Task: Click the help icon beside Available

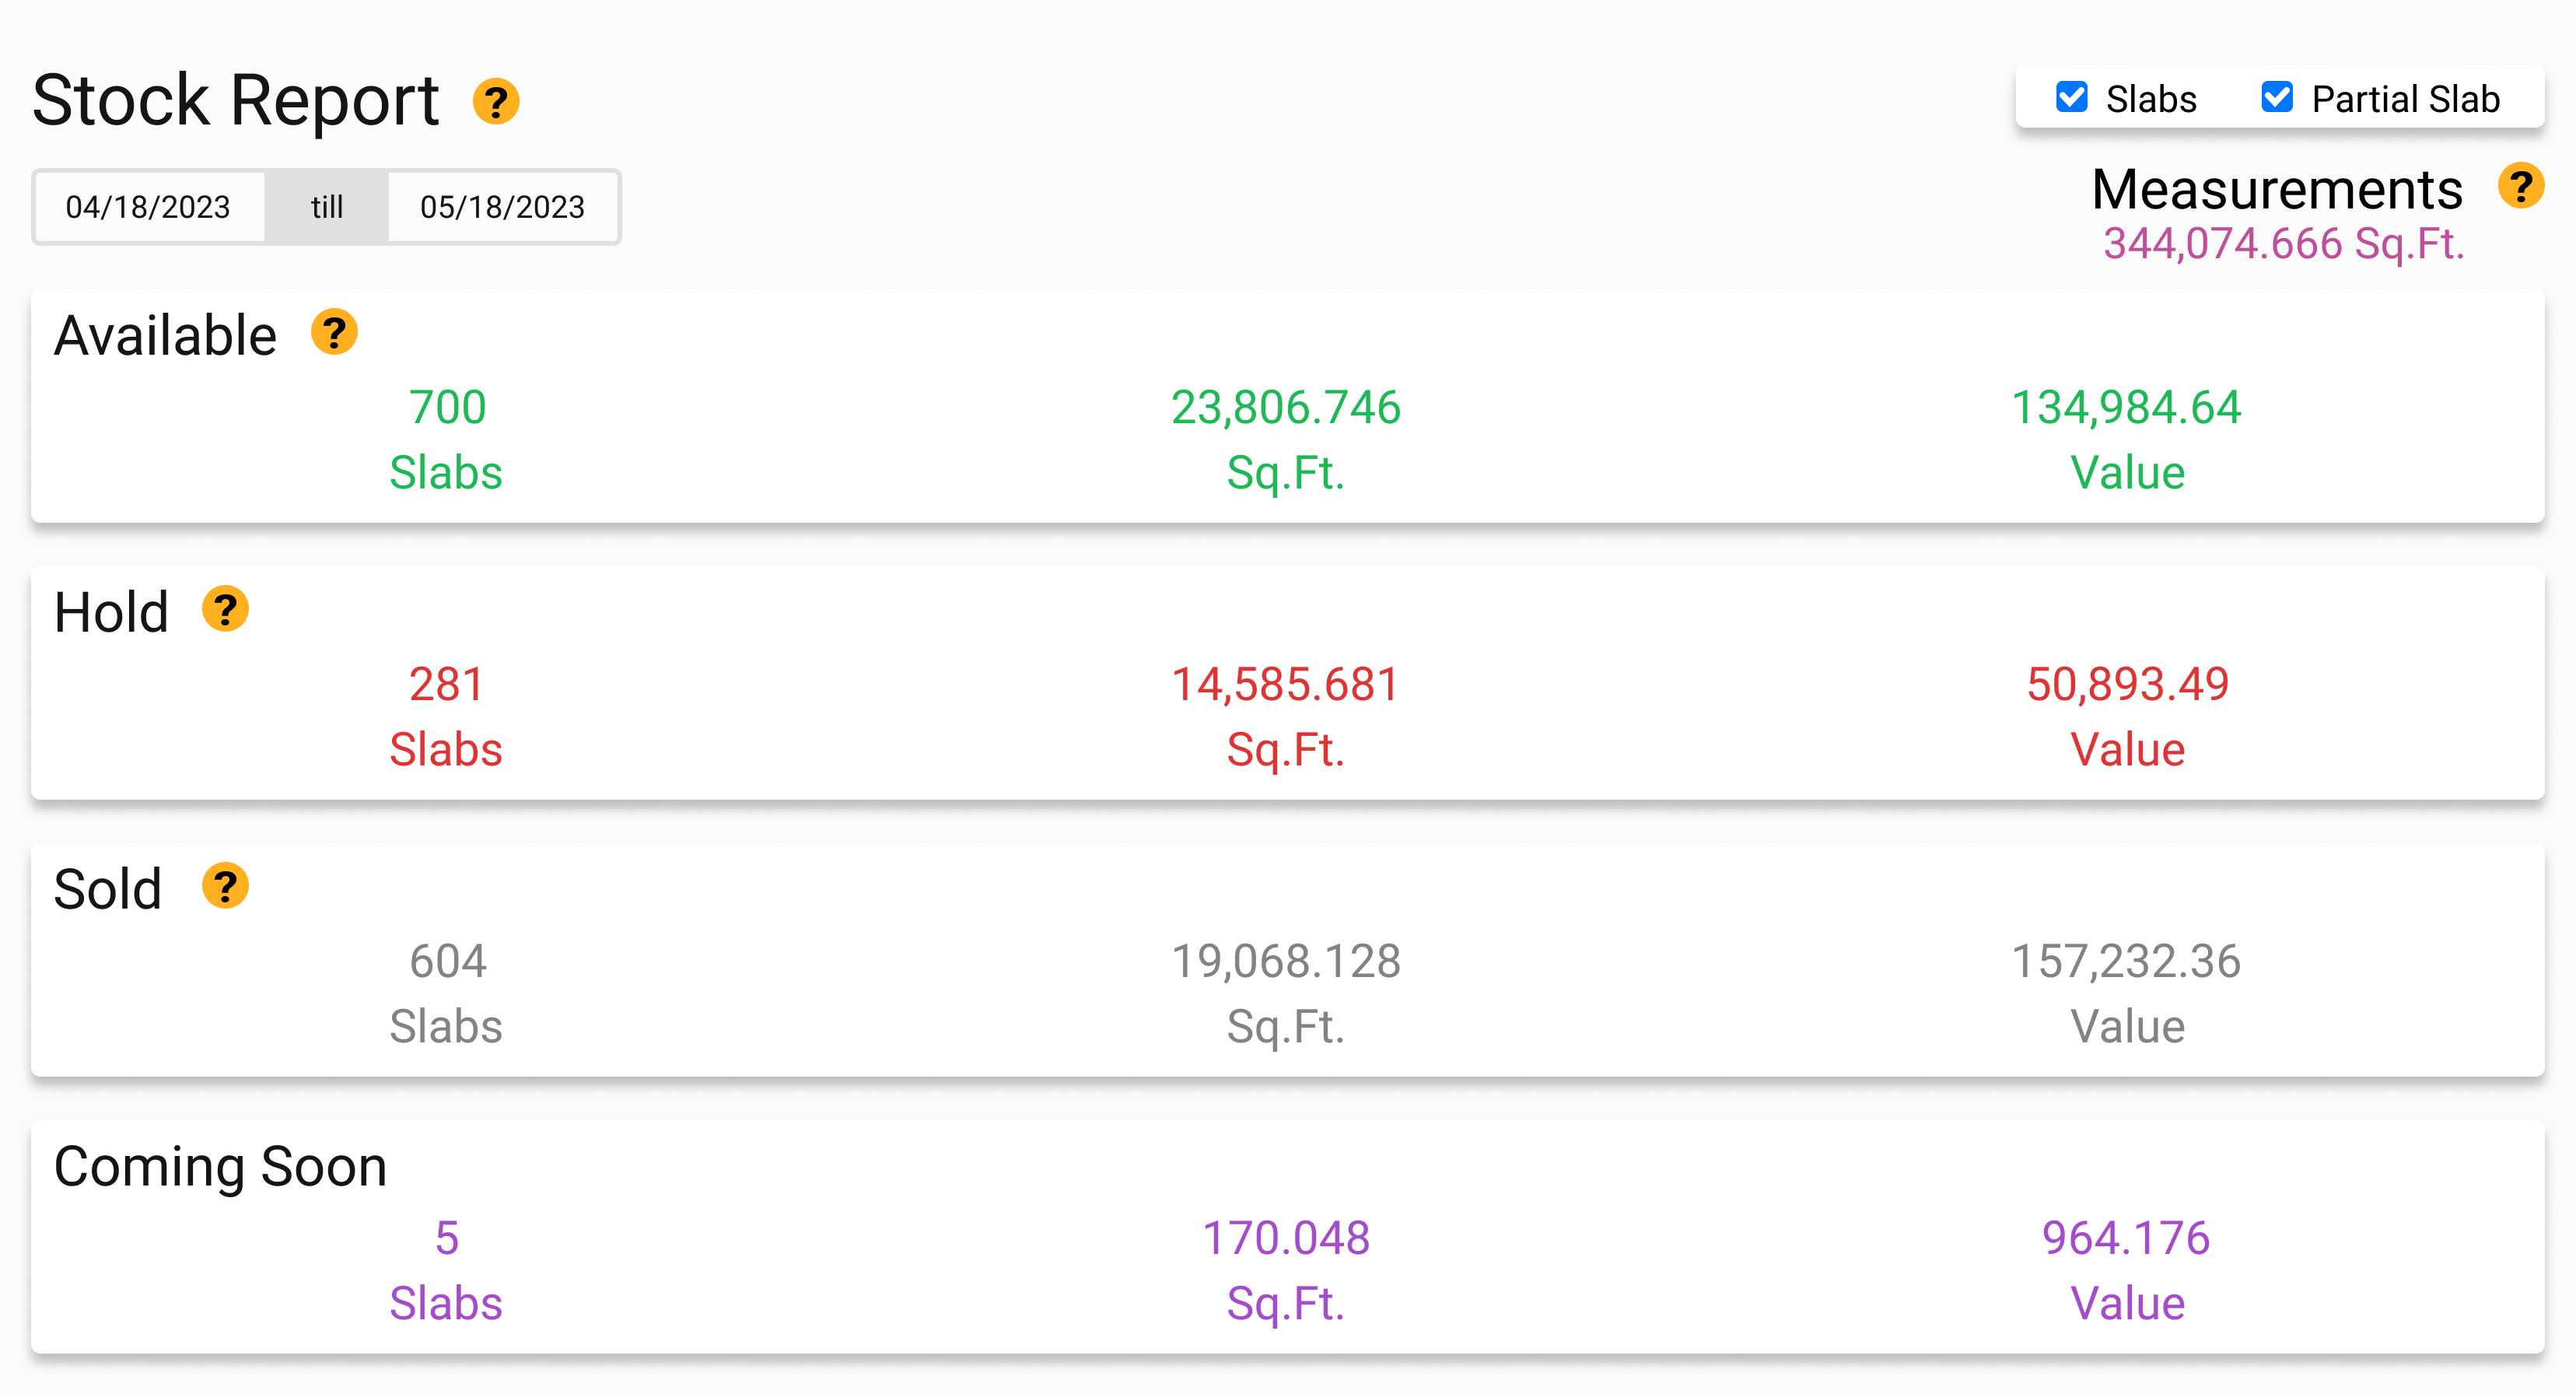Action: coord(334,333)
